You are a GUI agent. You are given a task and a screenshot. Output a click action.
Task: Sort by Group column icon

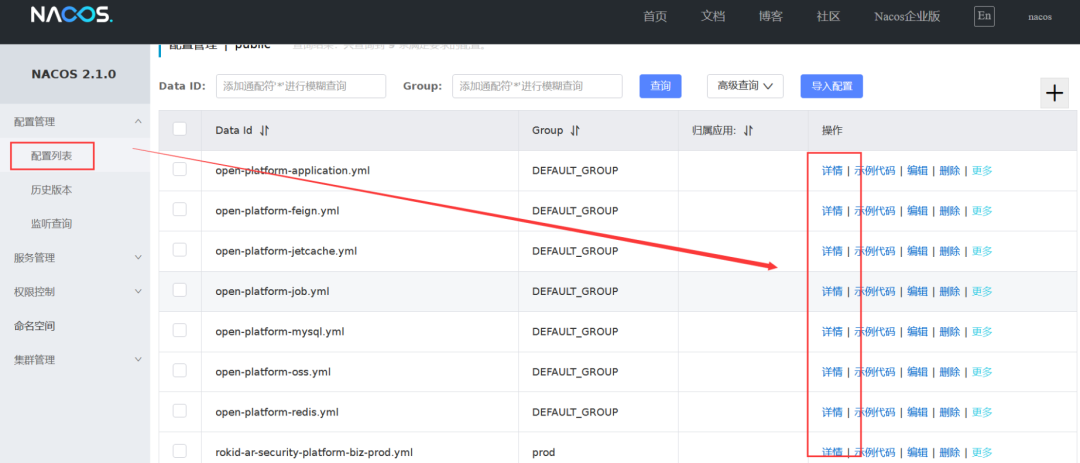pos(575,130)
